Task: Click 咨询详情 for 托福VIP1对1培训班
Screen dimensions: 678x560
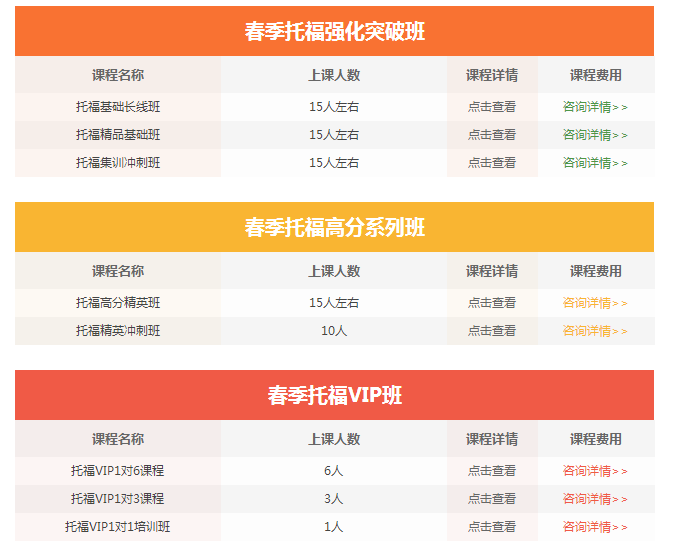Action: click(595, 527)
